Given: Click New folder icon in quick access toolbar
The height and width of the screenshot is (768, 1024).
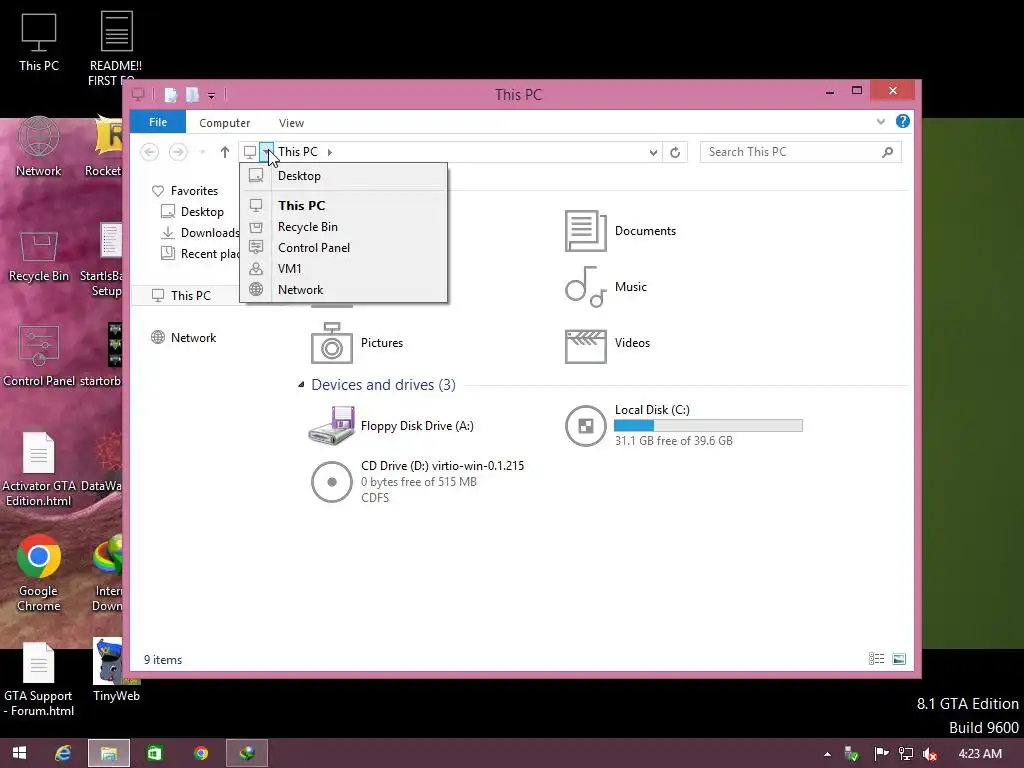Looking at the screenshot, I should click(x=192, y=95).
